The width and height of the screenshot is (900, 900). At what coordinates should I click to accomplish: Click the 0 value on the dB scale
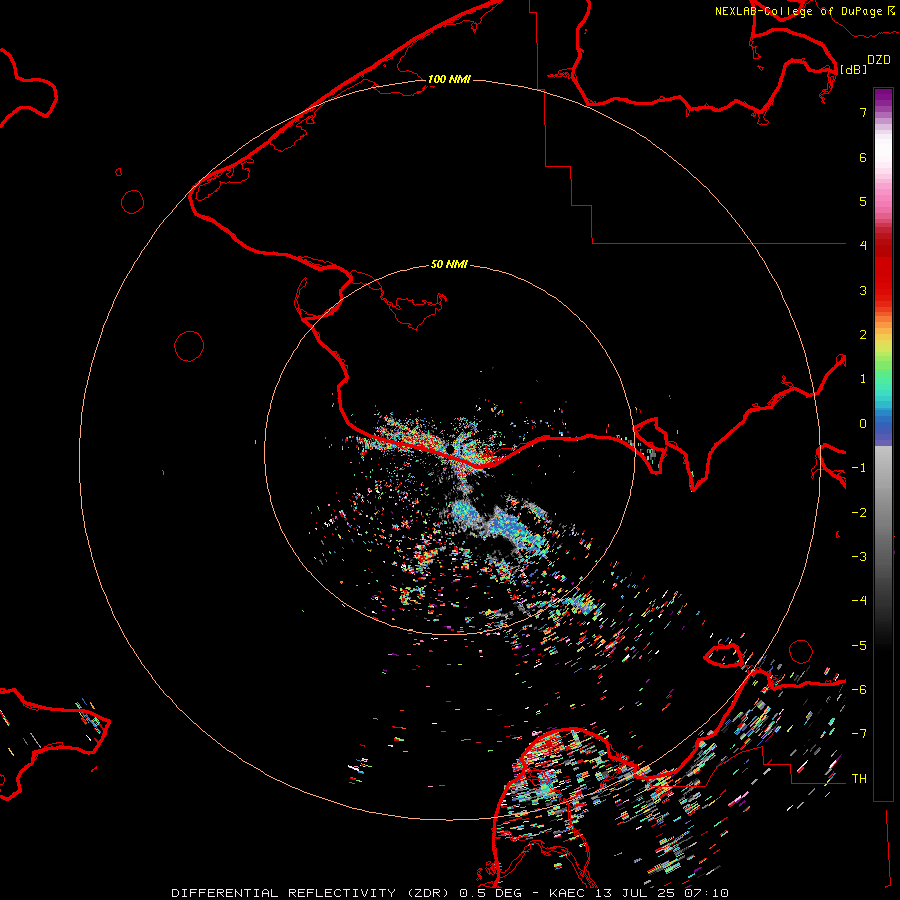tap(863, 424)
